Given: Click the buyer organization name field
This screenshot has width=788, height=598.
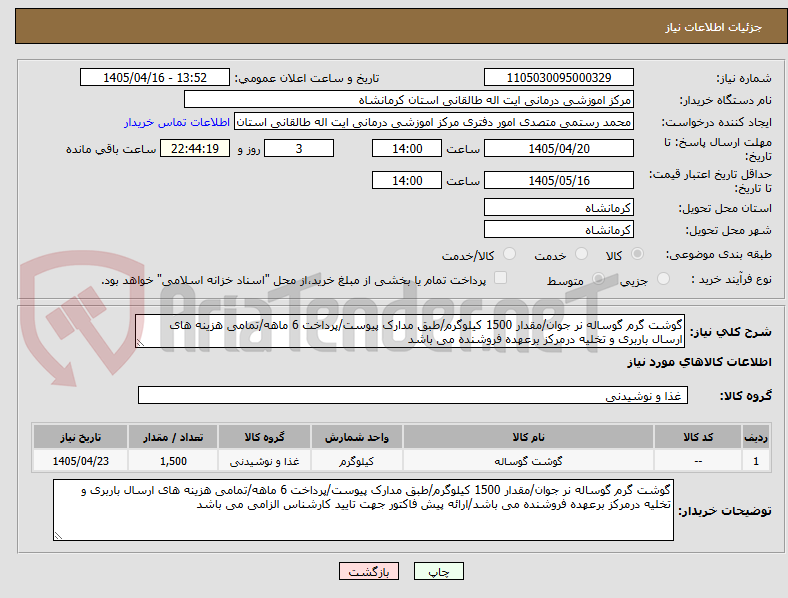Looking at the screenshot, I should coord(409,99).
